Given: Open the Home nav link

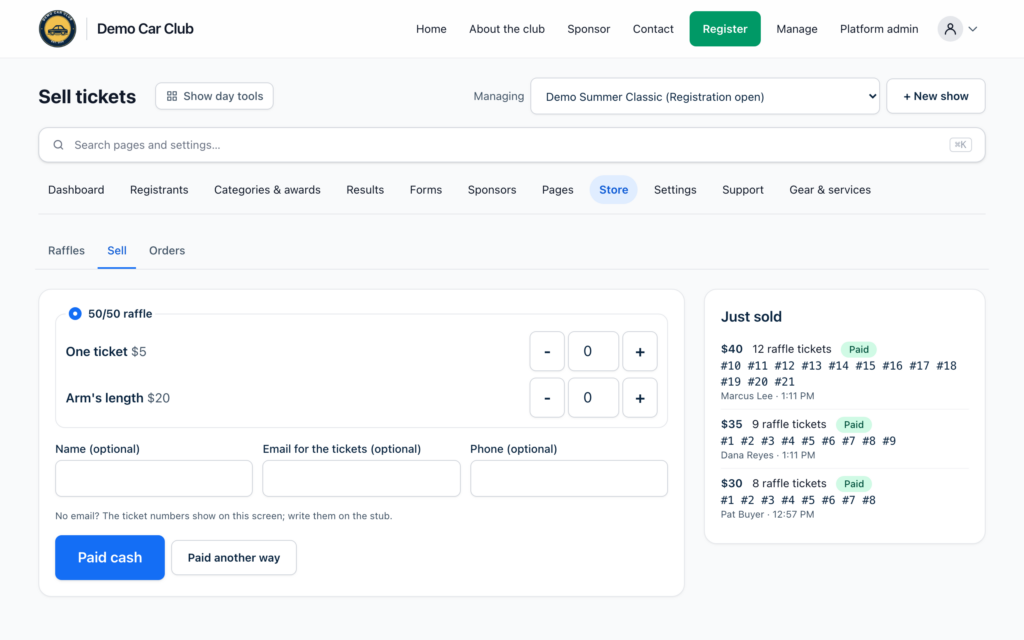Looking at the screenshot, I should click(x=432, y=29).
